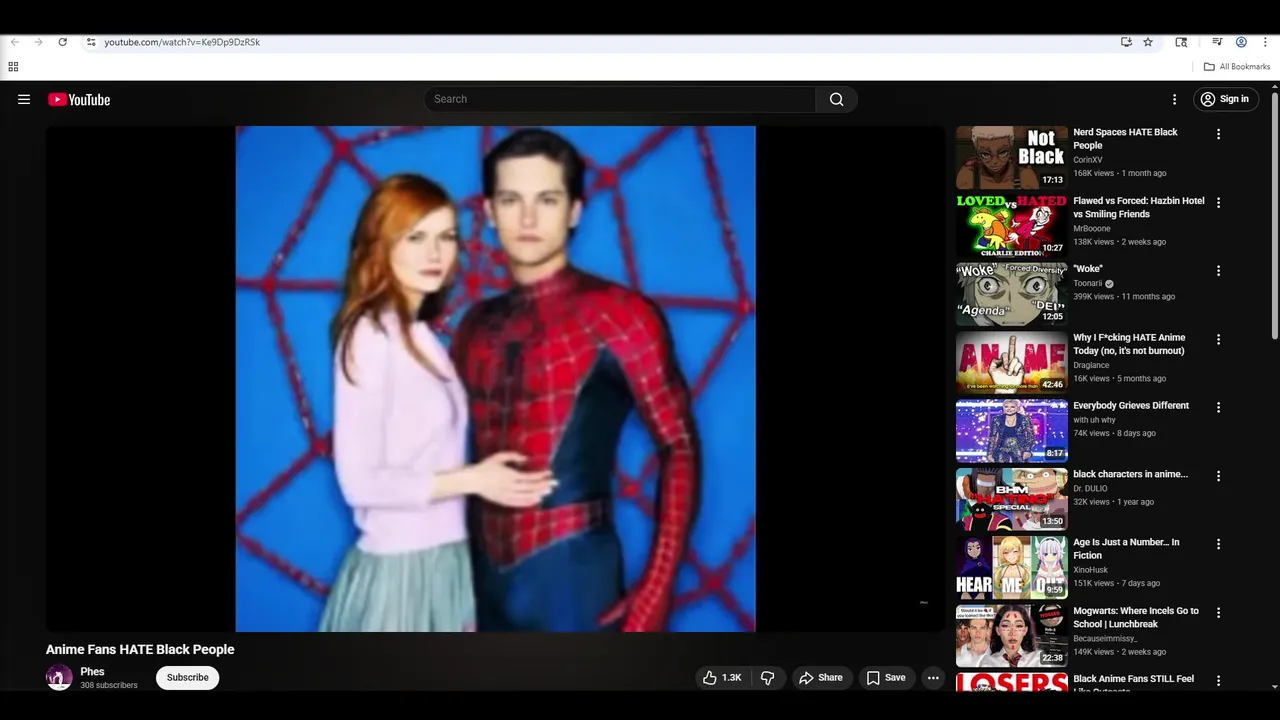1280x720 pixels.
Task: Open Mogwarts Lunchbreak video thumbnail
Action: click(1011, 636)
